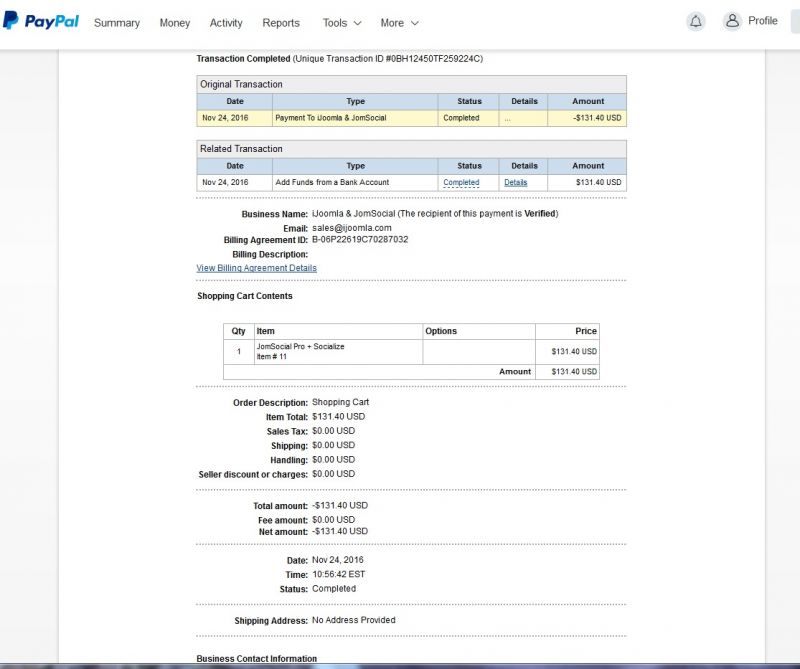Switch to the Reports tab
800x669 pixels.
[281, 23]
